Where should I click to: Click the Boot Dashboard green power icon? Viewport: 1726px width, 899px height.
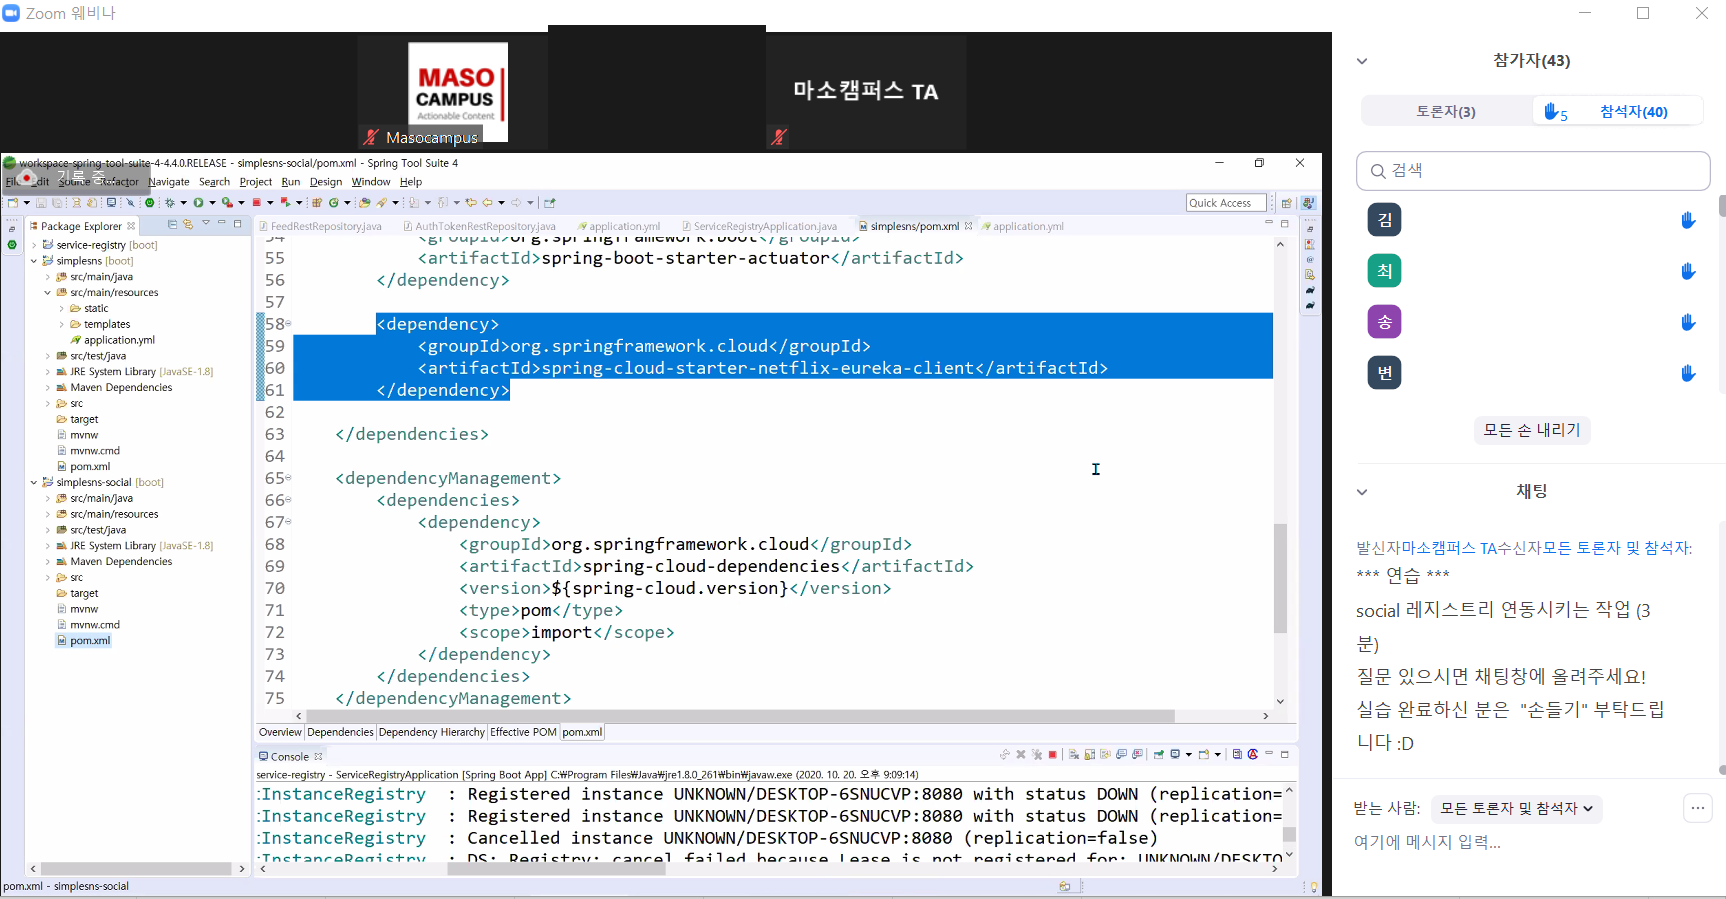[150, 203]
